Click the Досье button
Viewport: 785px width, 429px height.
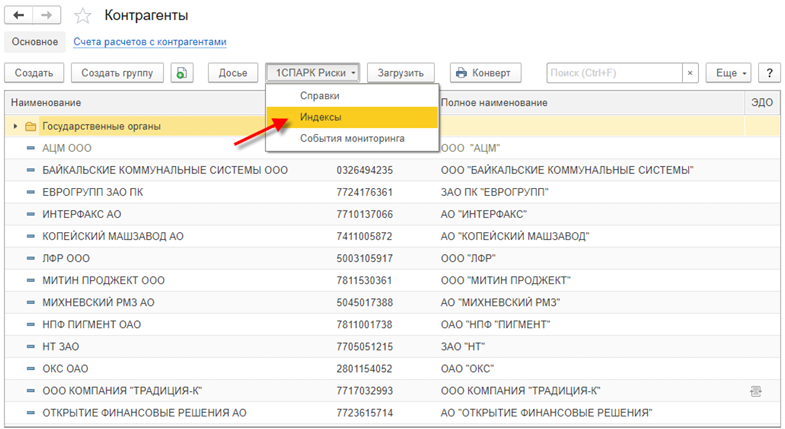click(x=232, y=73)
